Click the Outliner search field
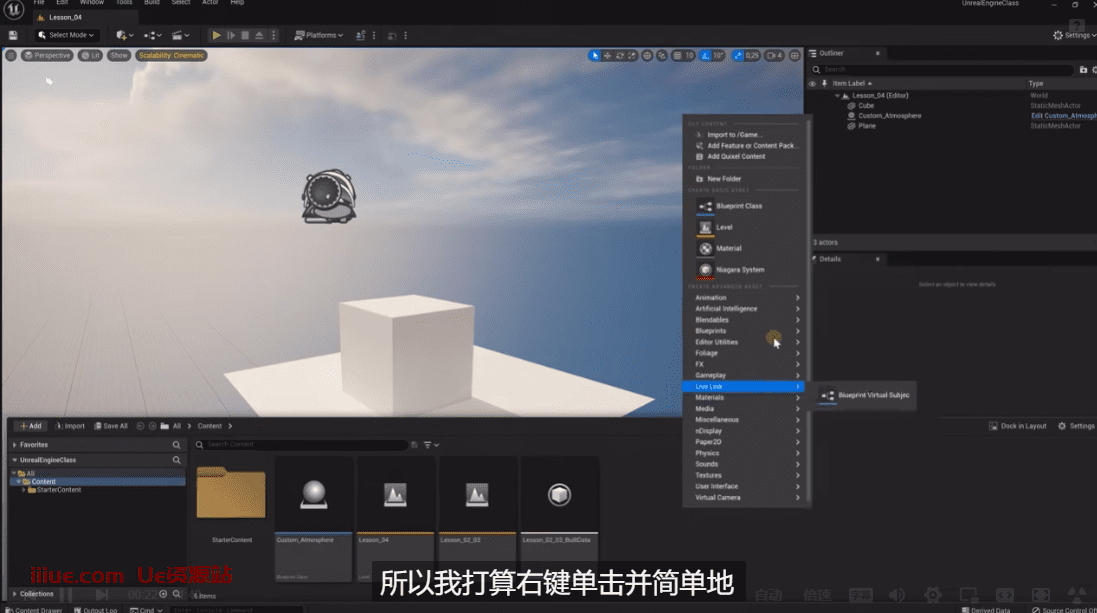This screenshot has width=1097, height=613. [945, 70]
